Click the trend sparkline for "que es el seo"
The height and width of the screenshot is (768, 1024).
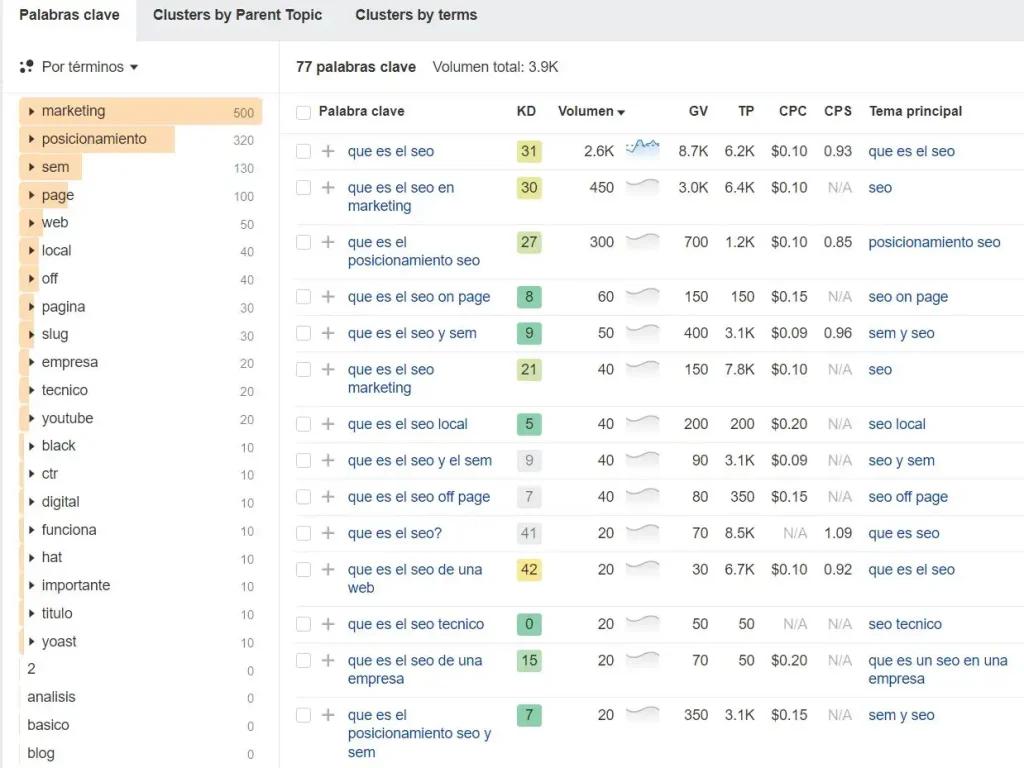(x=641, y=148)
